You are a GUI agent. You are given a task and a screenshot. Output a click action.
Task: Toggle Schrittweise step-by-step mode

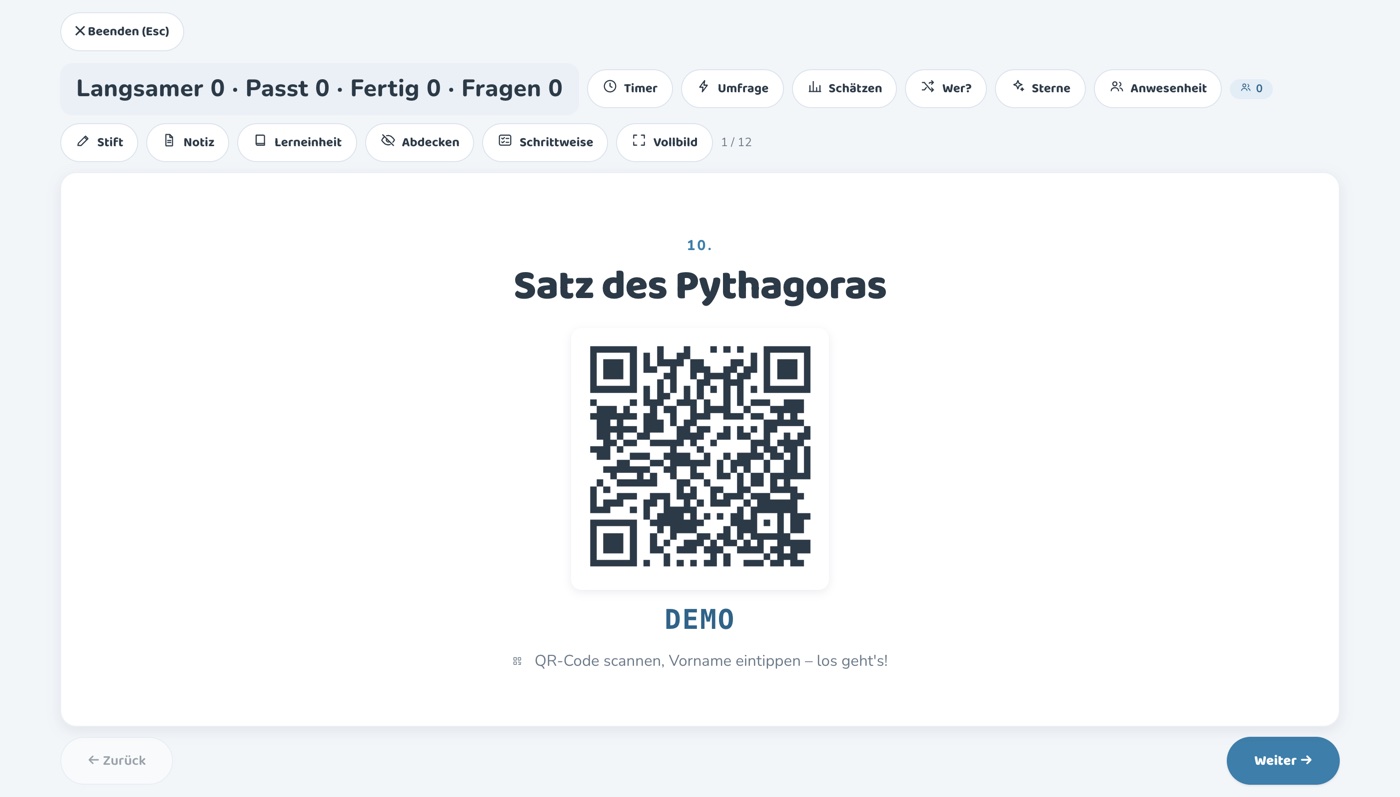[545, 142]
